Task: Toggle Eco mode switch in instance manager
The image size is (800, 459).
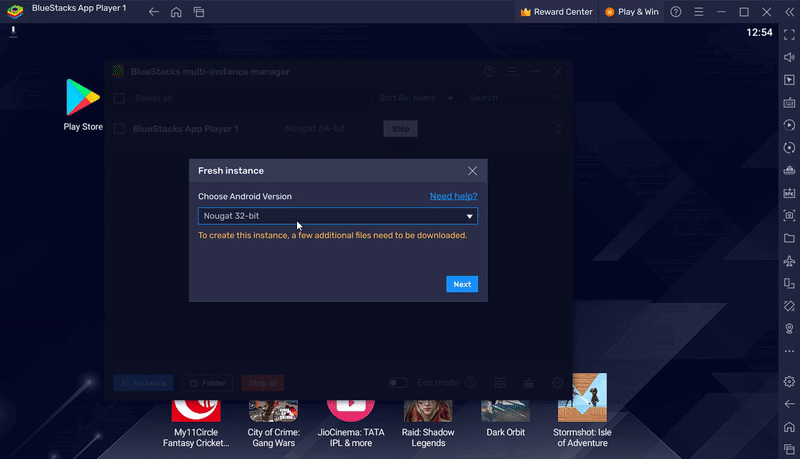Action: click(398, 382)
